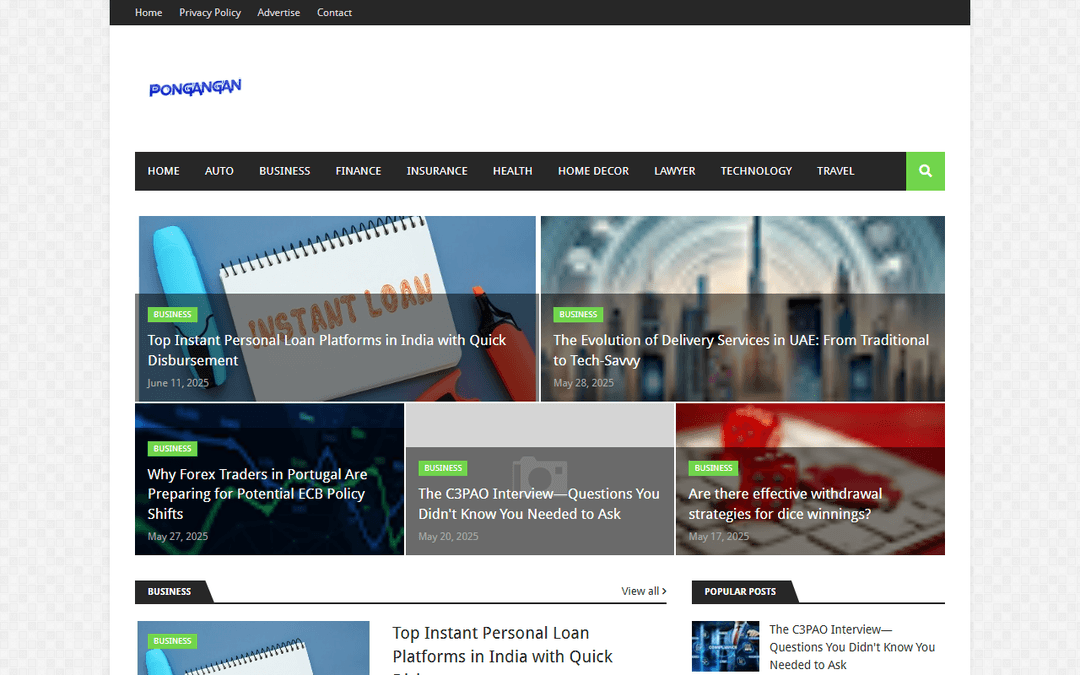The image size is (1080, 675).
Task: Select the FINANCE category menu
Action: (358, 171)
